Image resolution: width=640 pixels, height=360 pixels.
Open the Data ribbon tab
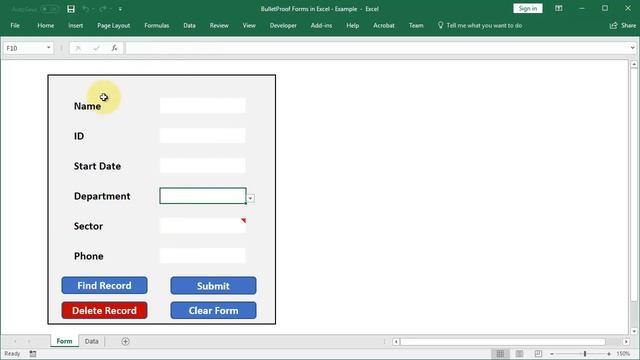[x=189, y=25]
